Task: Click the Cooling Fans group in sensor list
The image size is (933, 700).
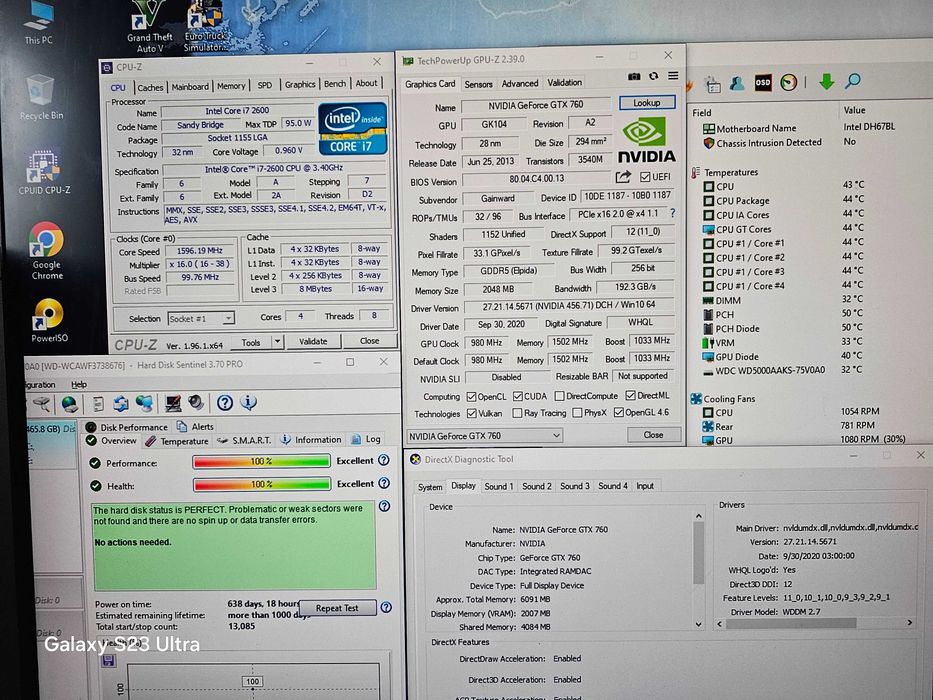Action: [x=729, y=399]
